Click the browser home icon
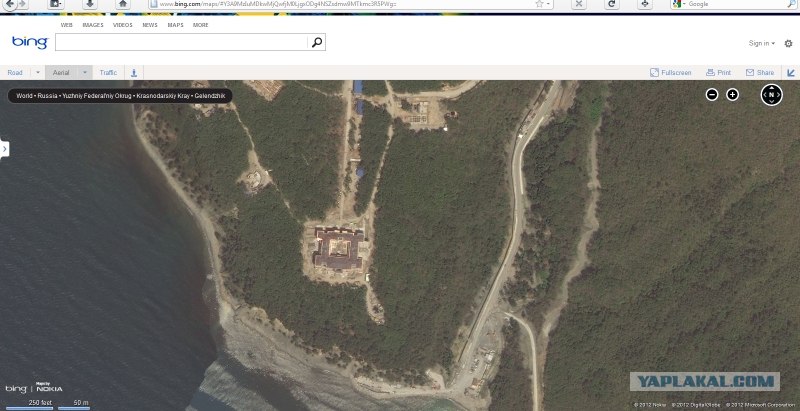The image size is (800, 411). click(x=122, y=4)
